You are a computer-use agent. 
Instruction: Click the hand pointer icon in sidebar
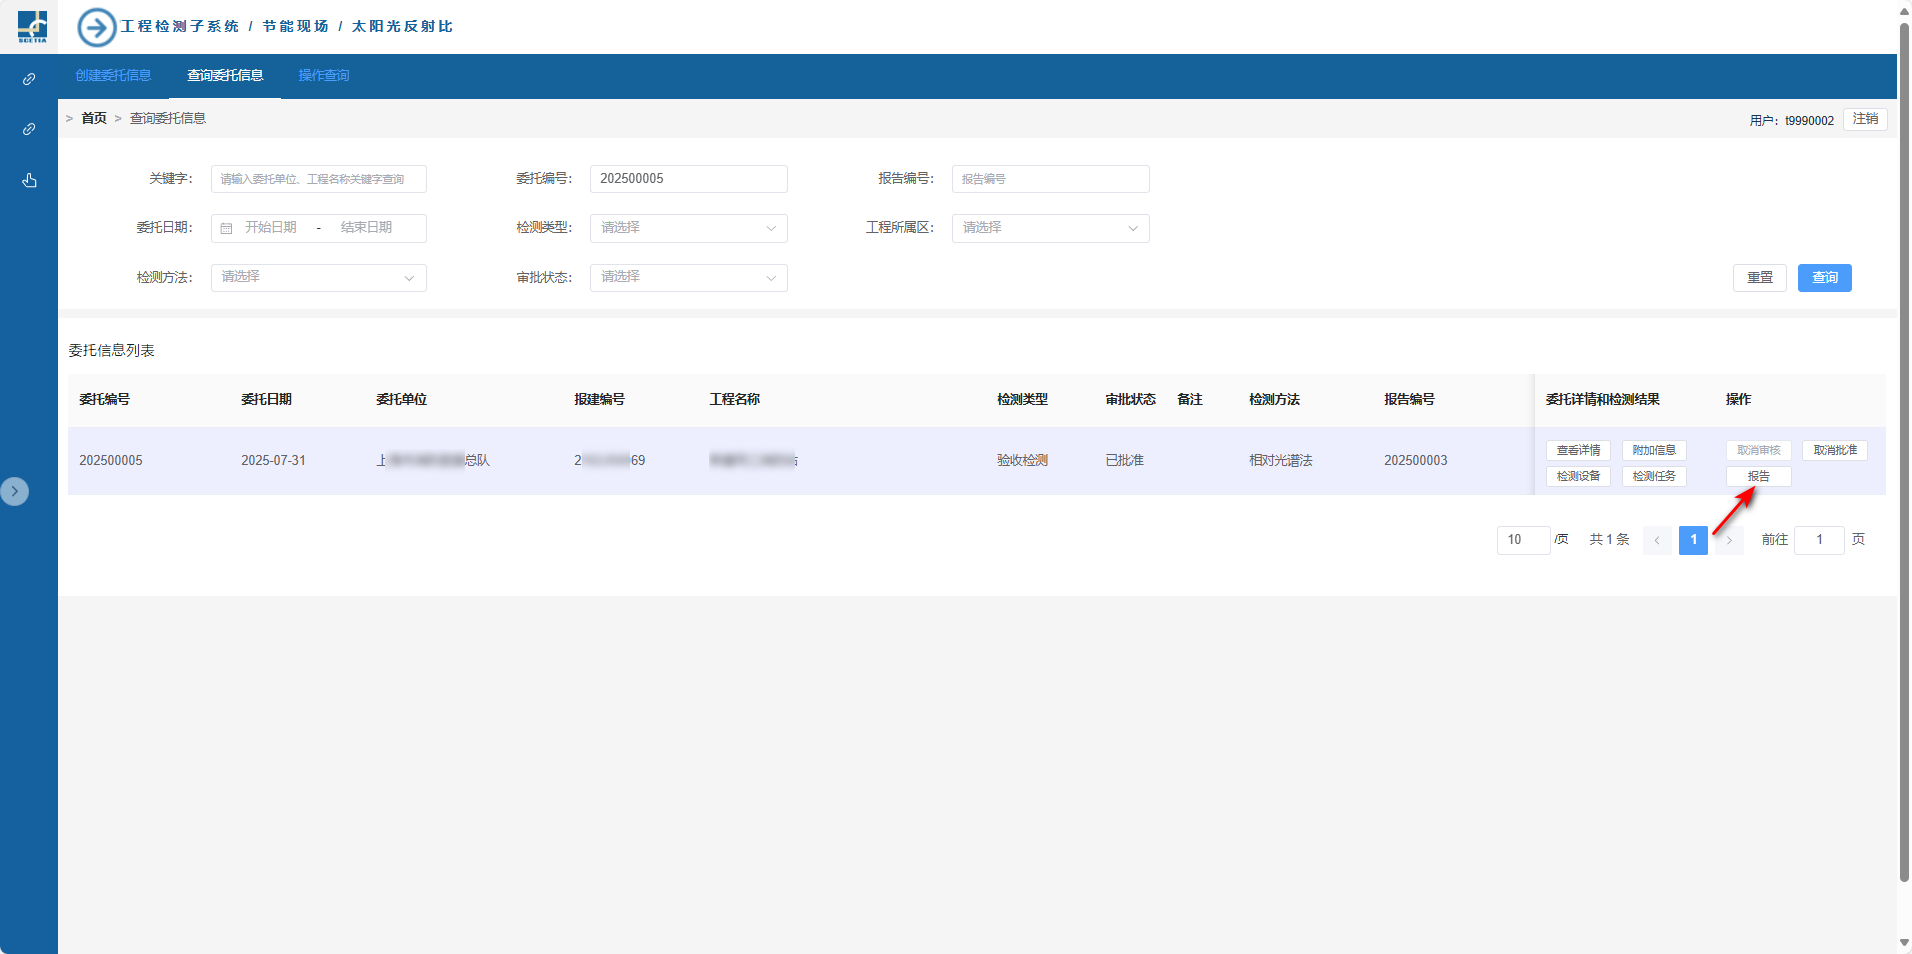click(x=29, y=180)
